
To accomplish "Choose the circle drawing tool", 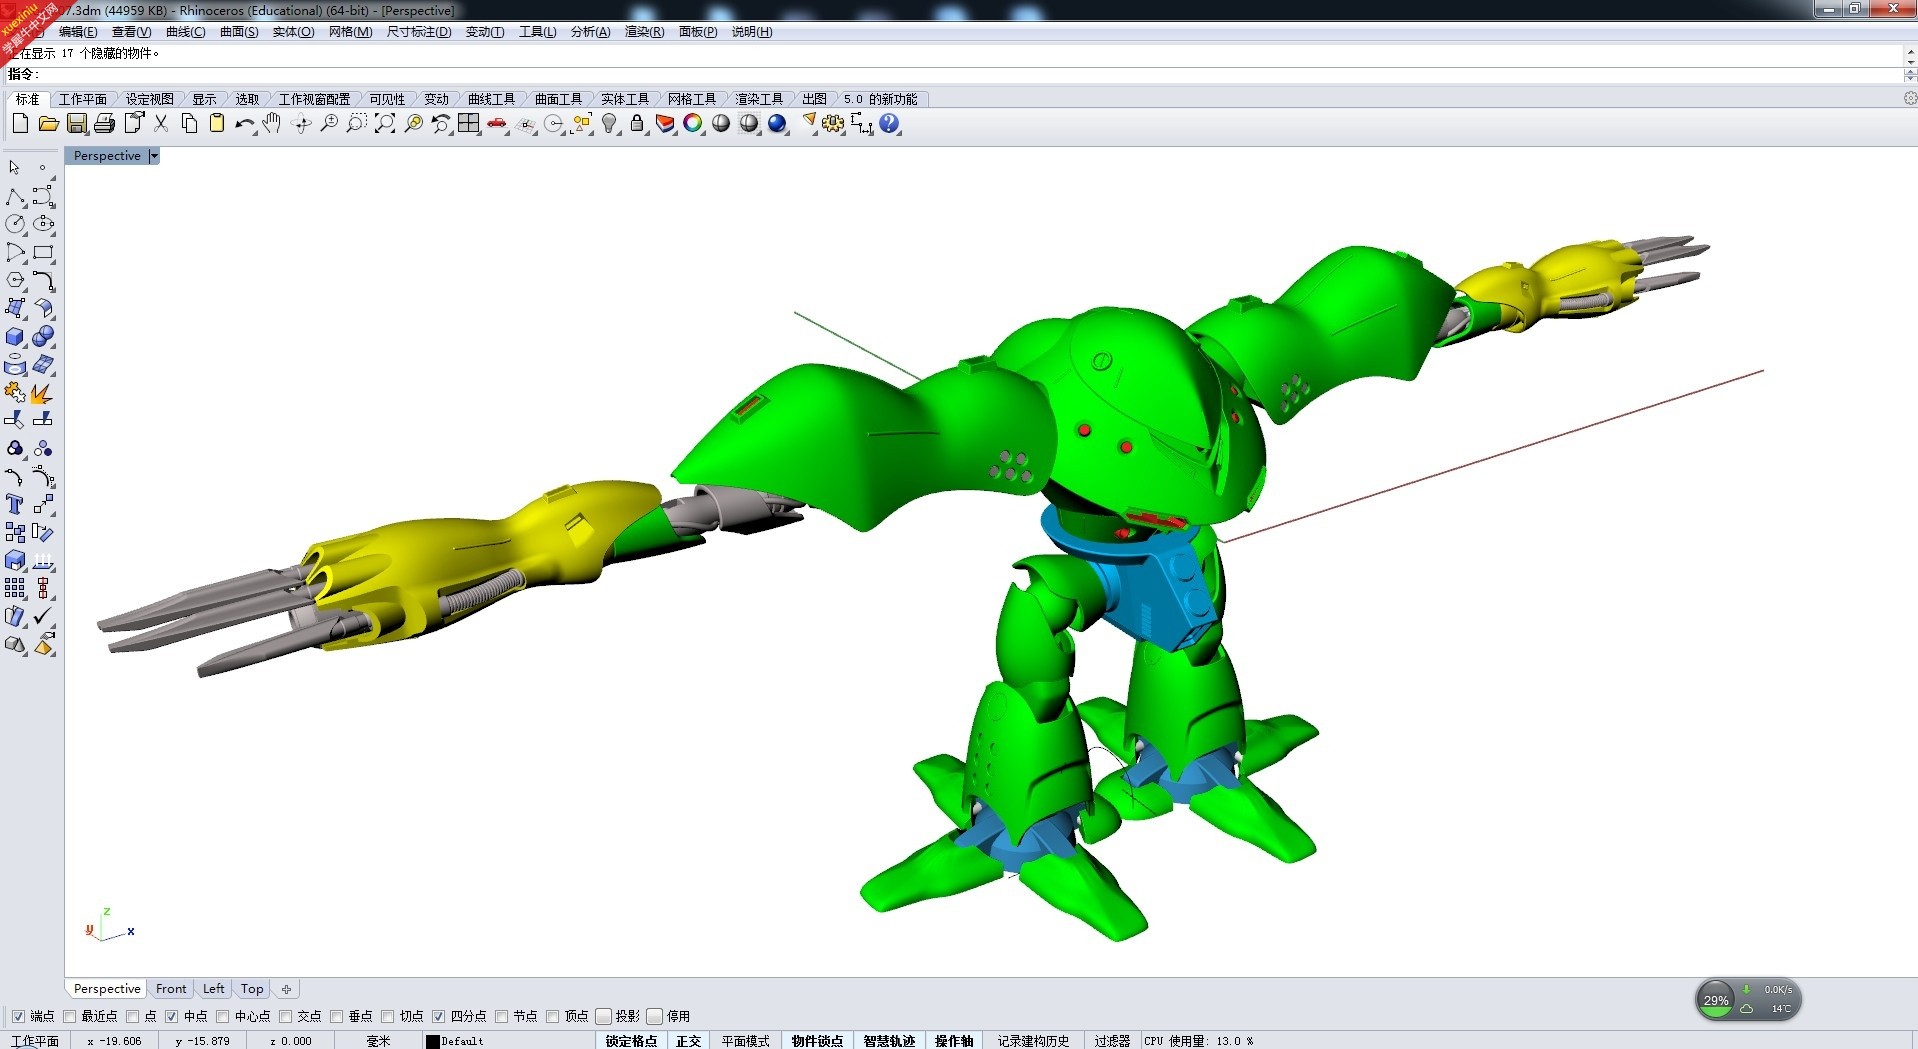I will pyautogui.click(x=15, y=224).
